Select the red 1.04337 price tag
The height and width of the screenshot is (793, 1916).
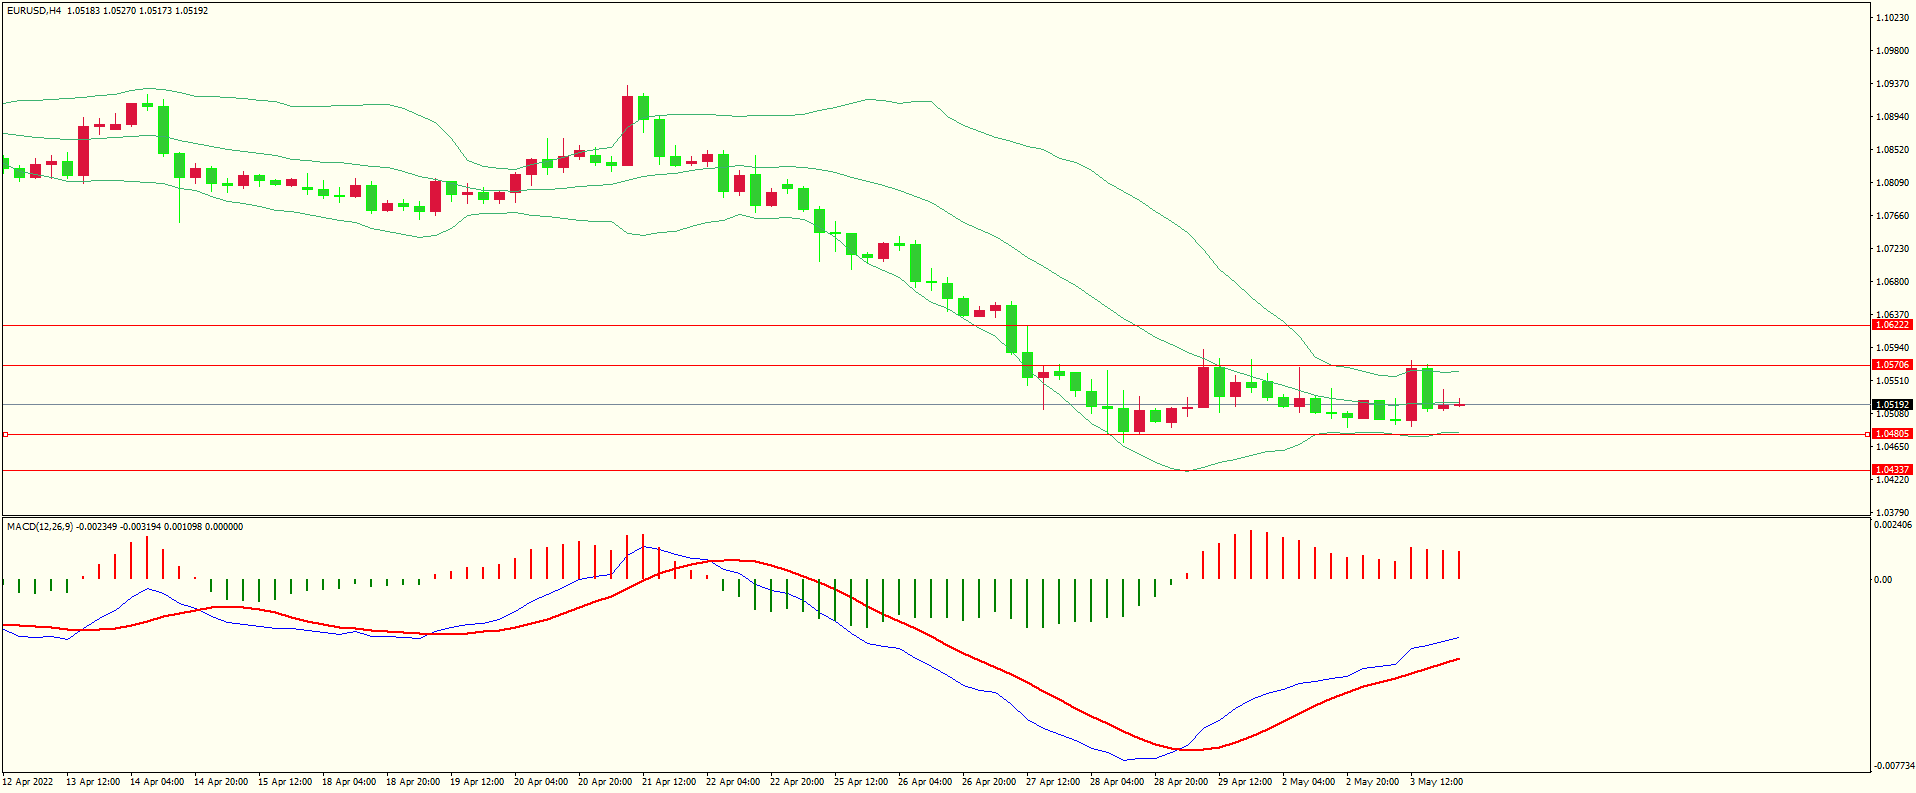pyautogui.click(x=1892, y=470)
